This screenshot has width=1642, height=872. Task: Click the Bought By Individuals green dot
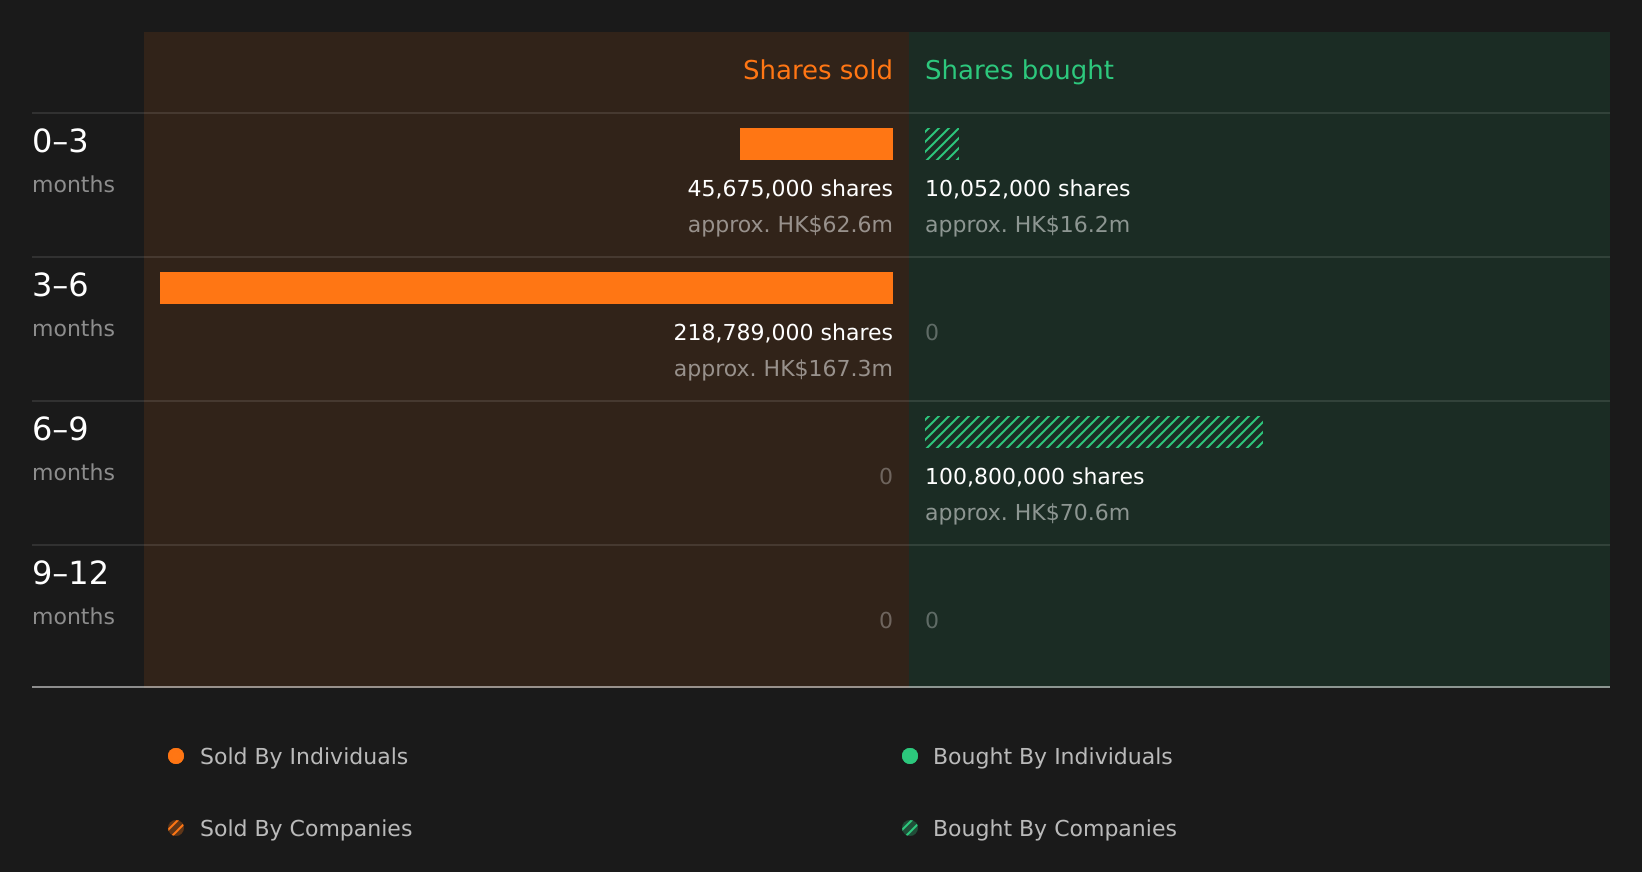coord(910,756)
